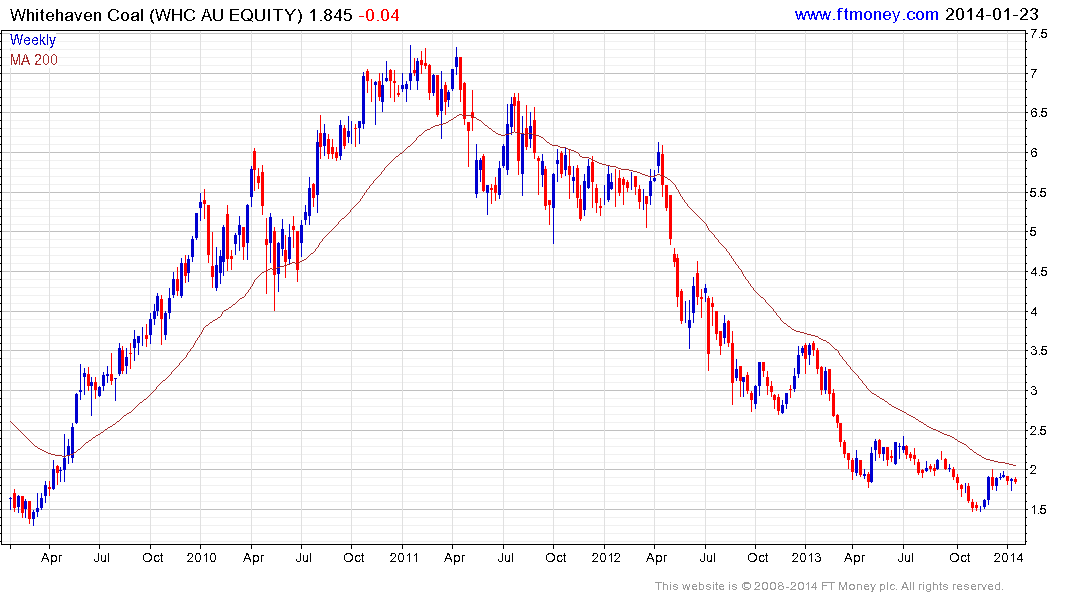This screenshot has width=1075, height=600.
Task: Click the 1.5 price axis label
Action: 1039,509
